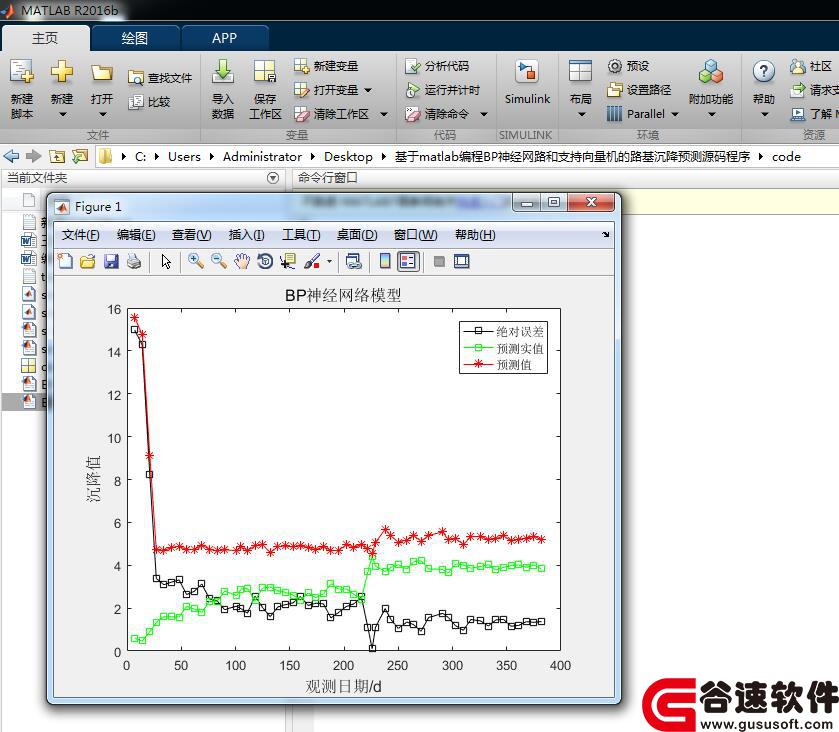Open Figure 1 帮助(H) menu
The width and height of the screenshot is (839, 732).
[475, 235]
